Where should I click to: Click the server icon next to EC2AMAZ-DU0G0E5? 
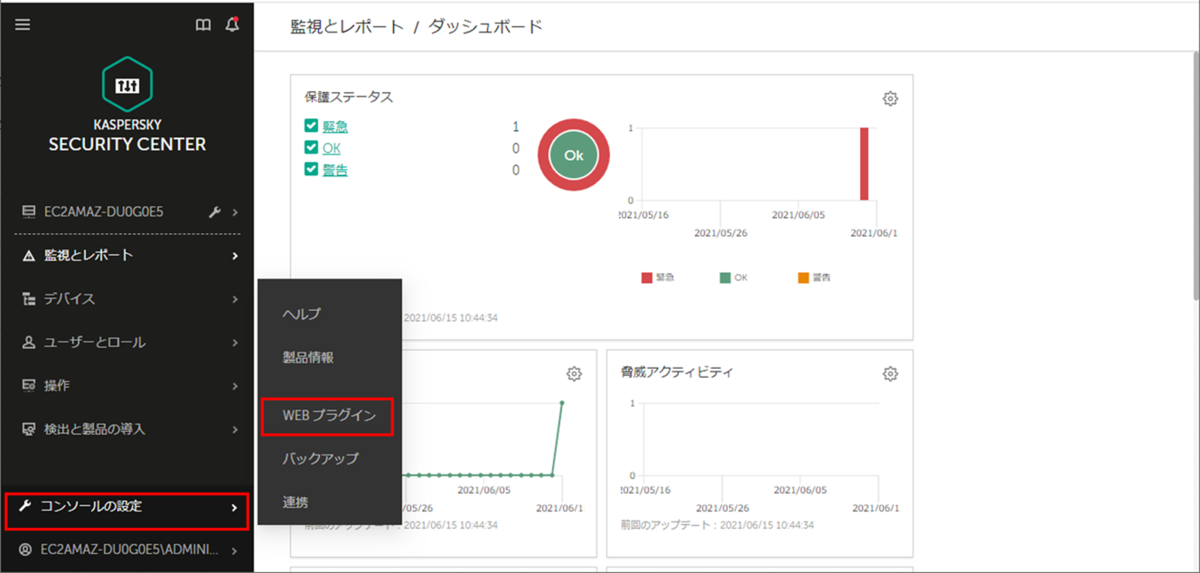pos(29,212)
